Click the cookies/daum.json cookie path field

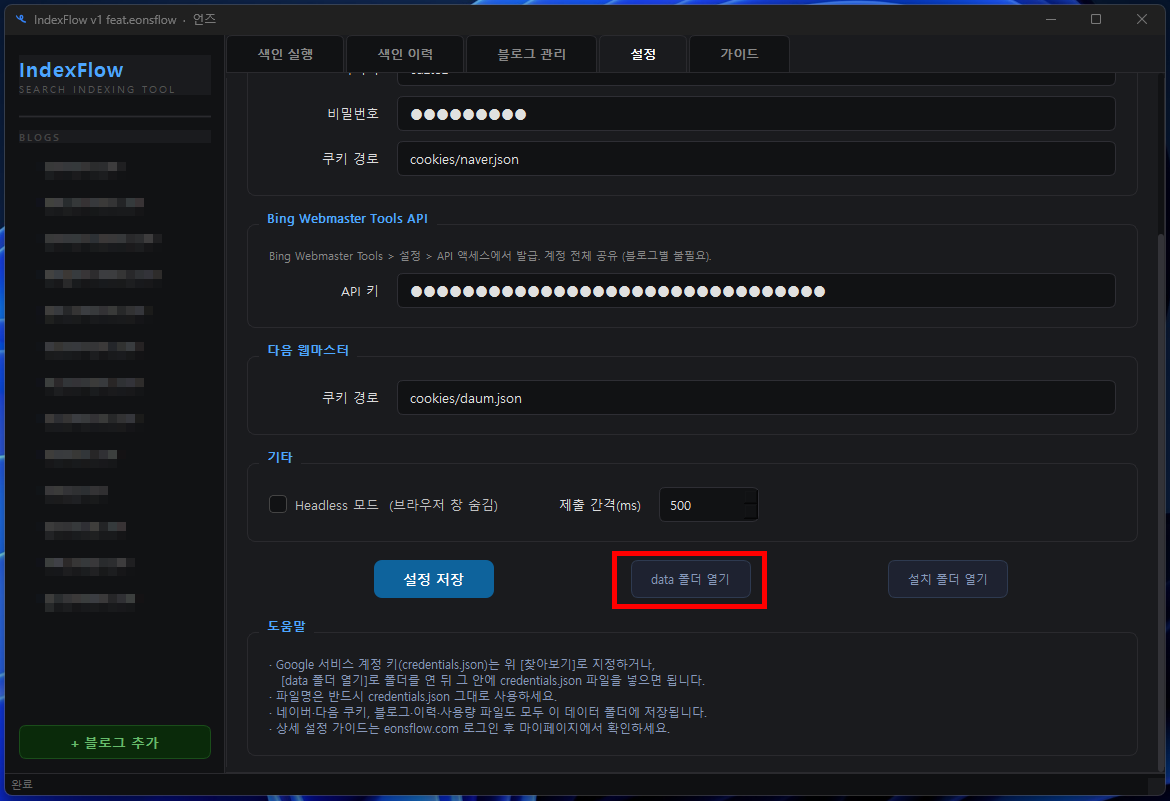click(756, 398)
